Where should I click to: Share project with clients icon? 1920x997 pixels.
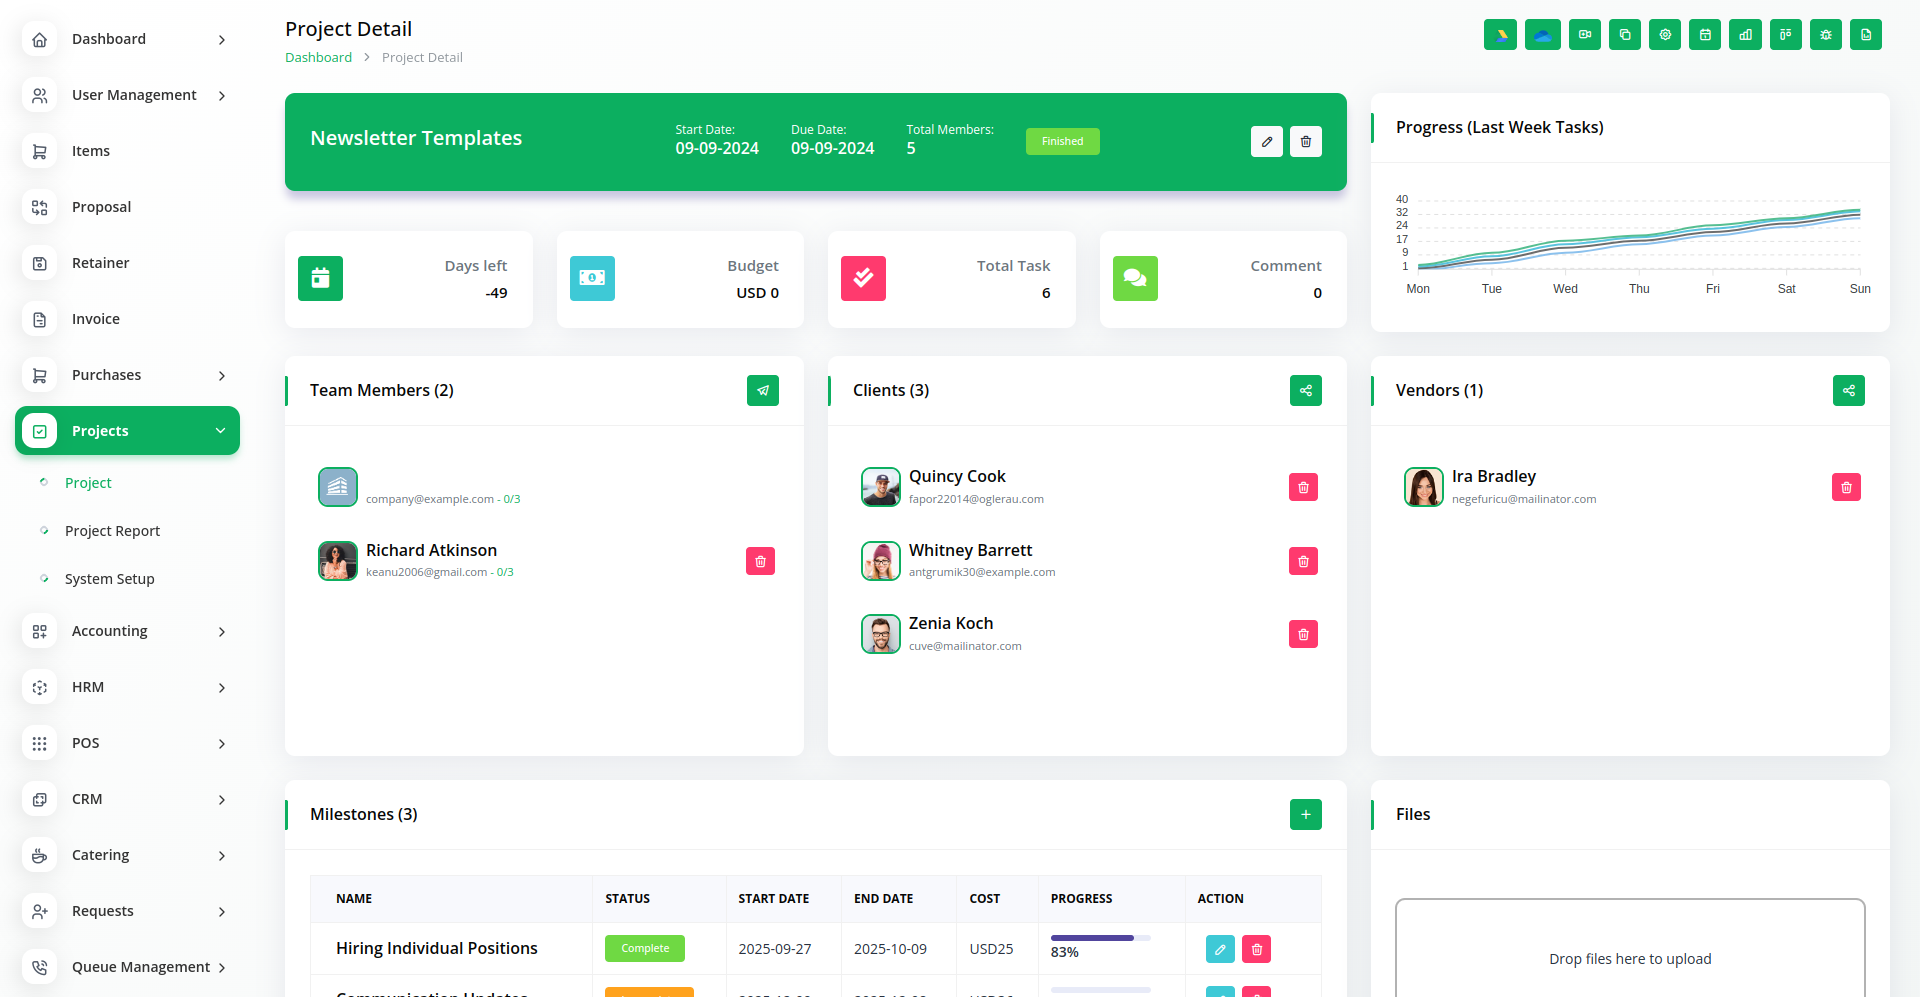tap(1305, 391)
